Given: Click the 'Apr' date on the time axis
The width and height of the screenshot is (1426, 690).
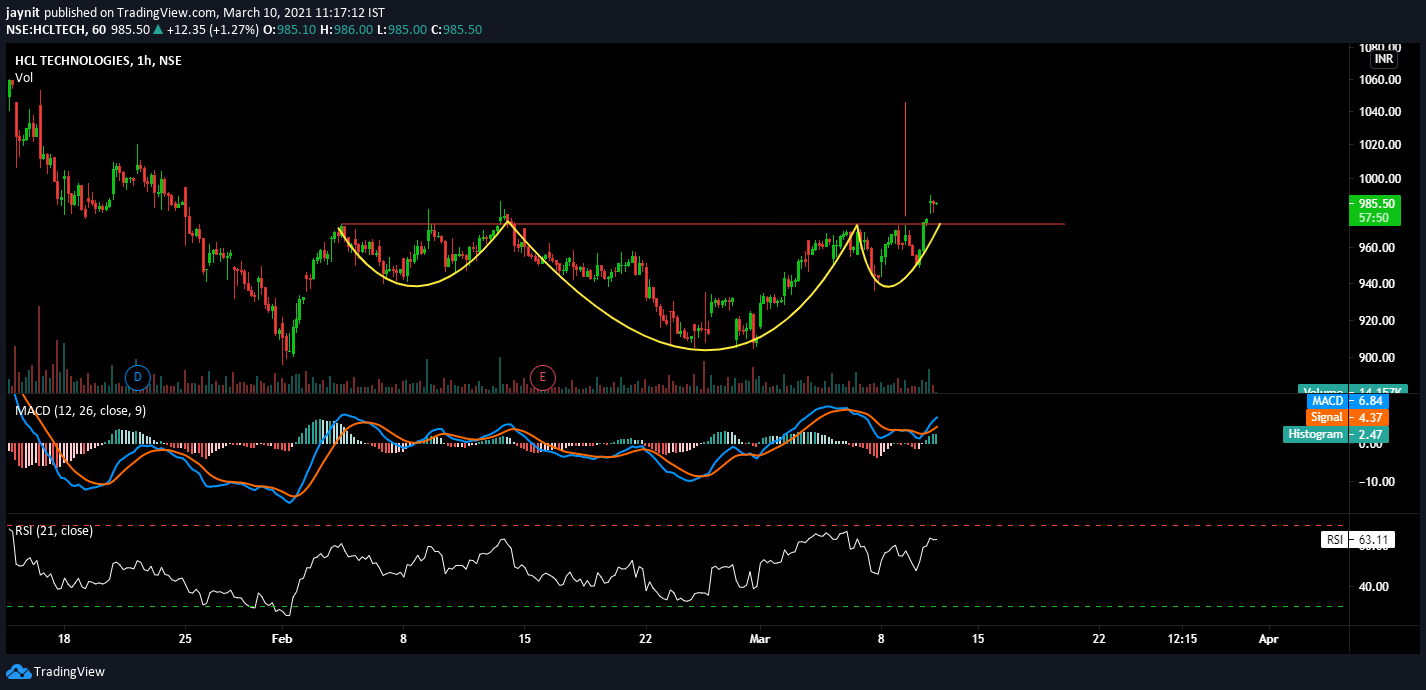Looking at the screenshot, I should 1269,638.
